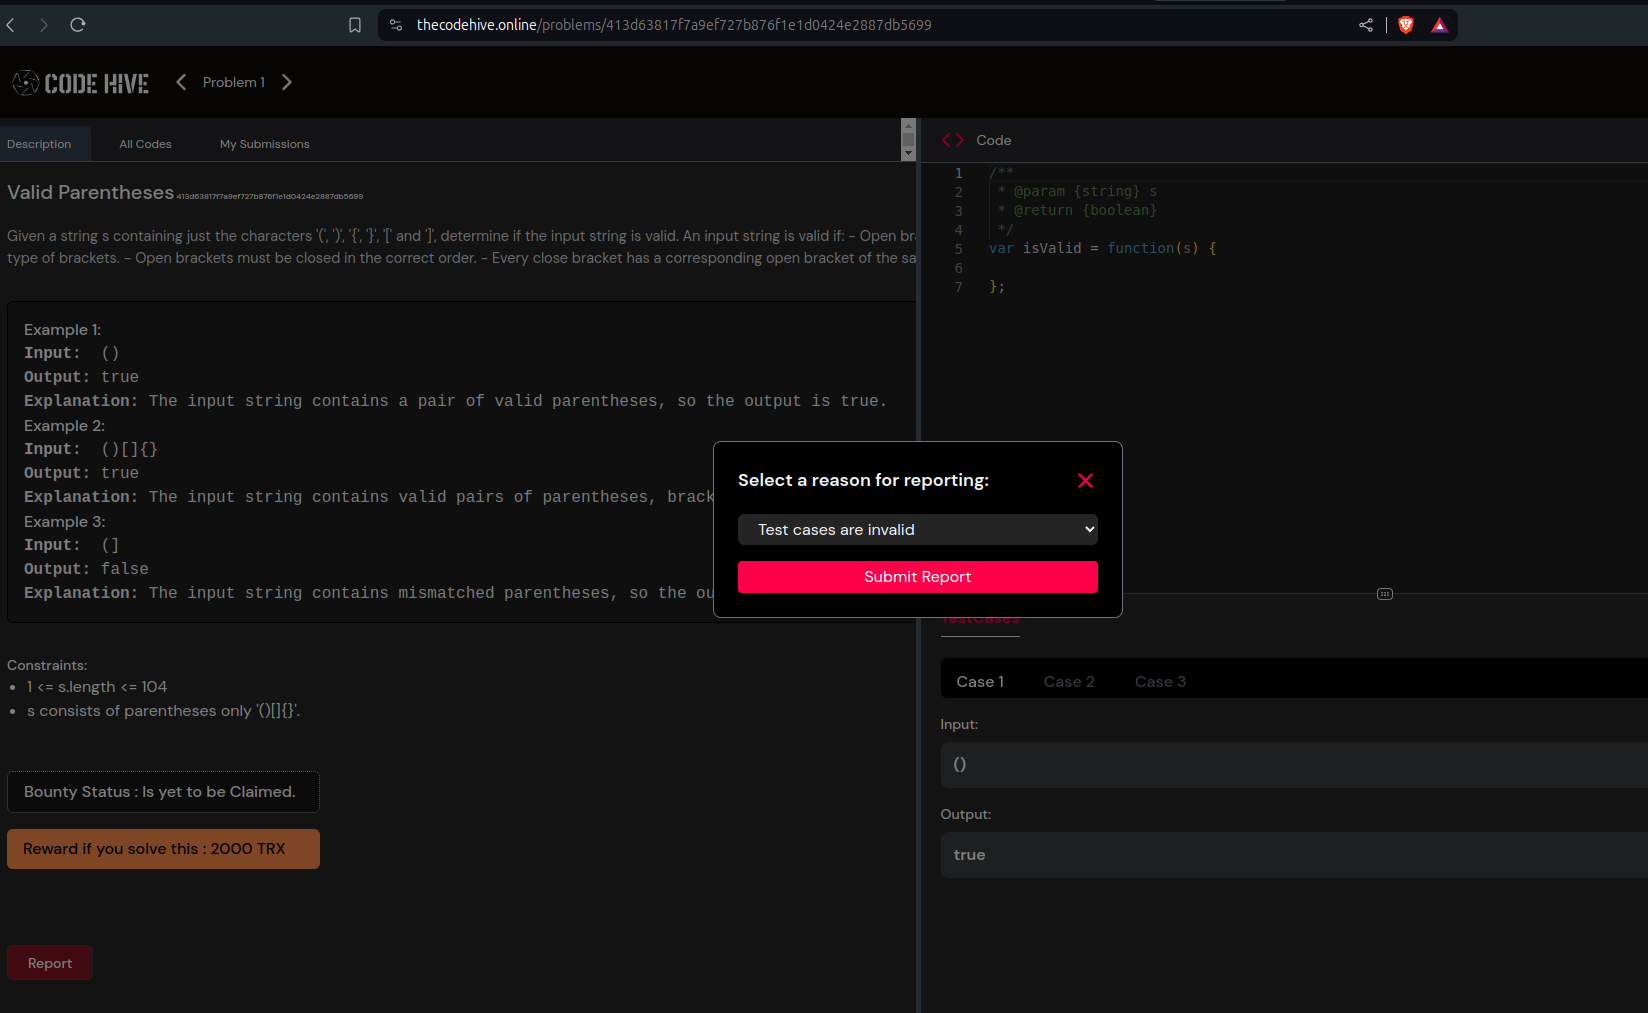This screenshot has height=1013, width=1648.
Task: Reload the page
Action: (78, 25)
